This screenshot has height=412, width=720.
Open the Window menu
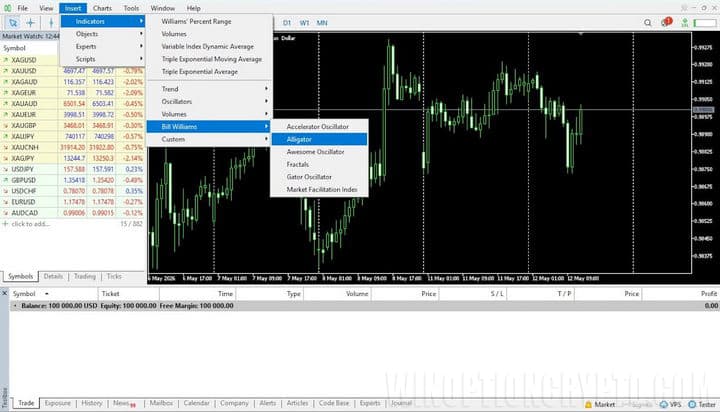click(163, 8)
